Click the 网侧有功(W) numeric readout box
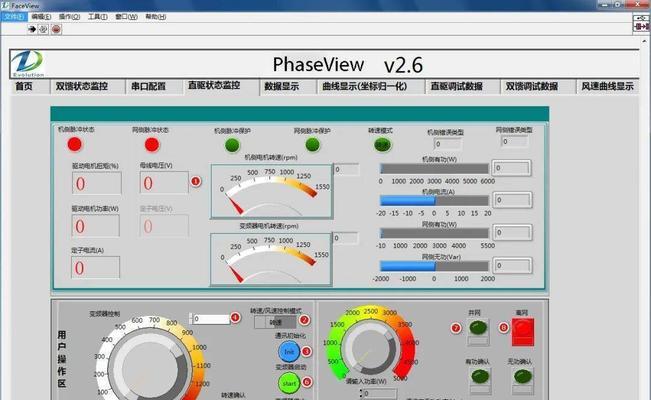Image resolution: width=651 pixels, height=400 pixels. tap(512, 233)
